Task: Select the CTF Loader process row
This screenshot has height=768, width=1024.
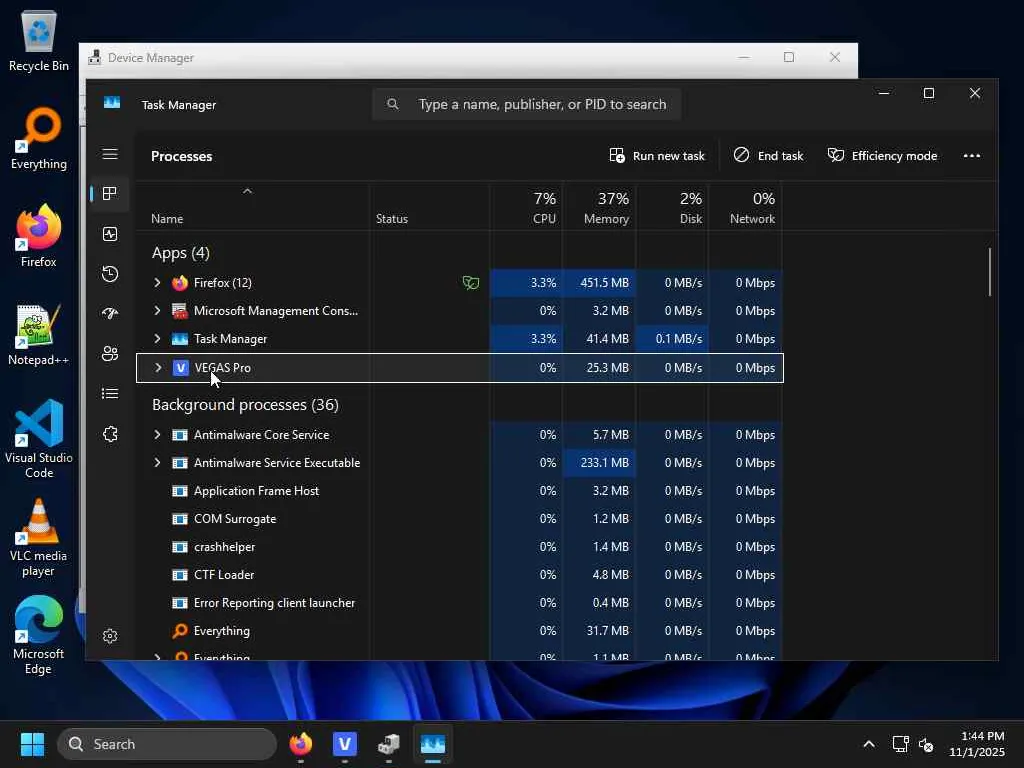Action: (459, 575)
